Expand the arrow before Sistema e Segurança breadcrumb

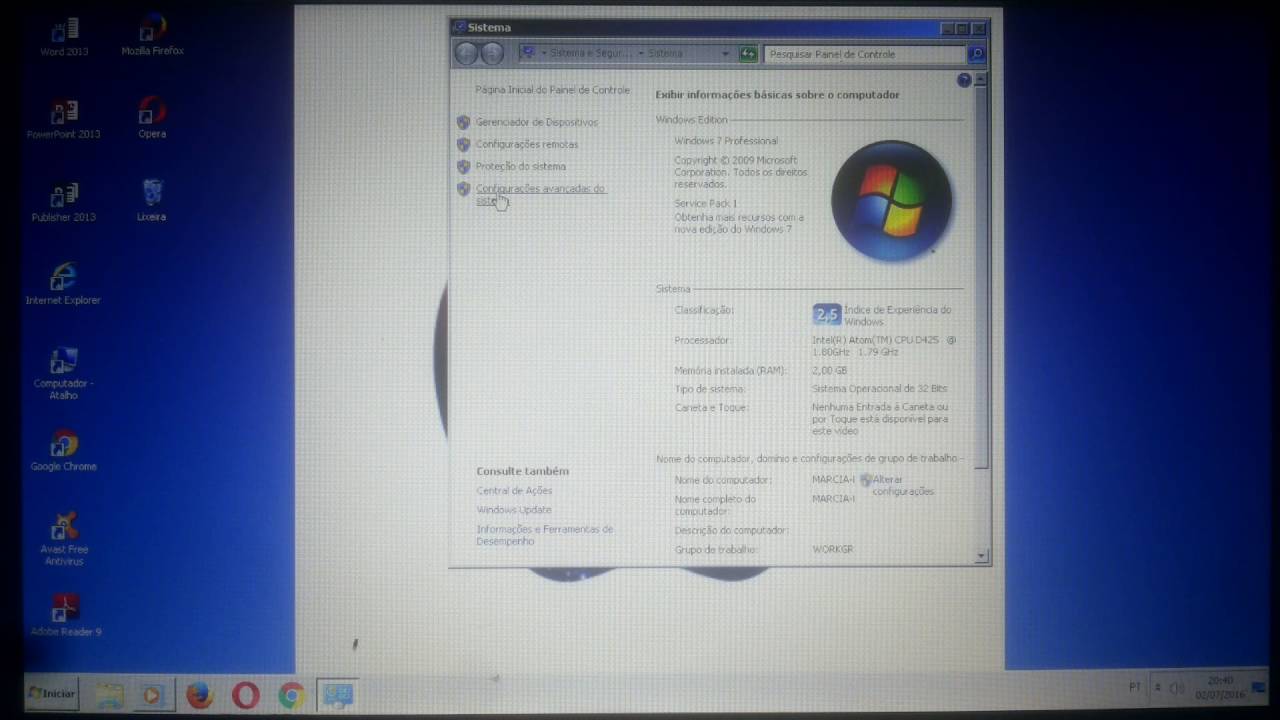tap(543, 54)
